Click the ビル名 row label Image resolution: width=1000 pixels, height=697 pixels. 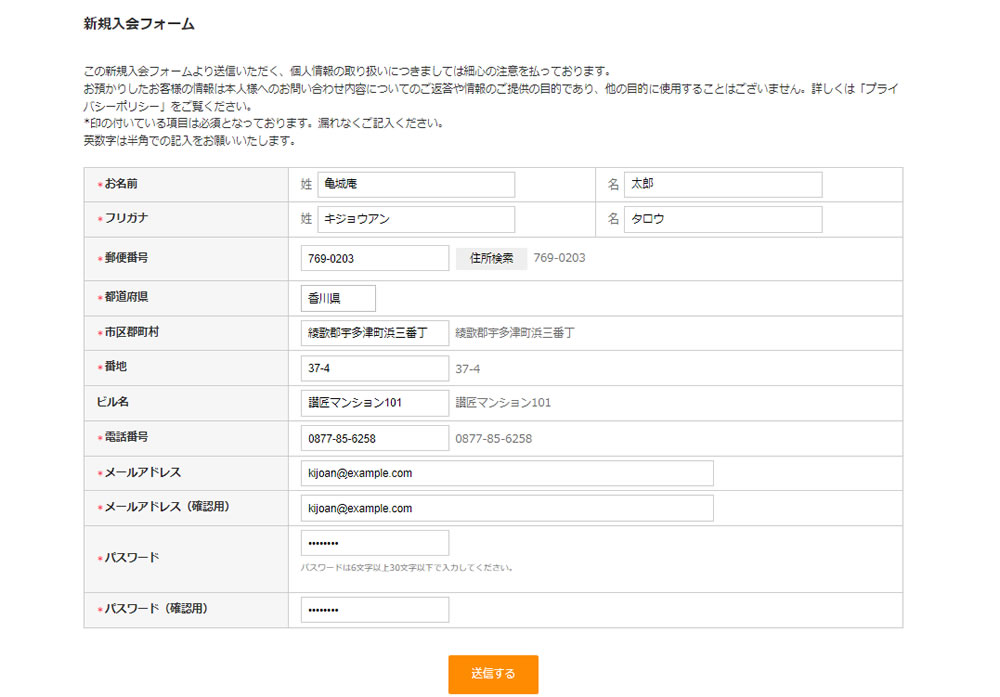[x=112, y=402]
